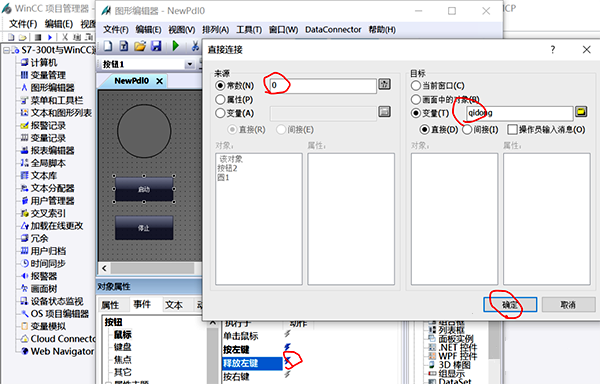Click the Save disk icon in toolbar
This screenshot has height=384, width=600.
click(x=156, y=46)
